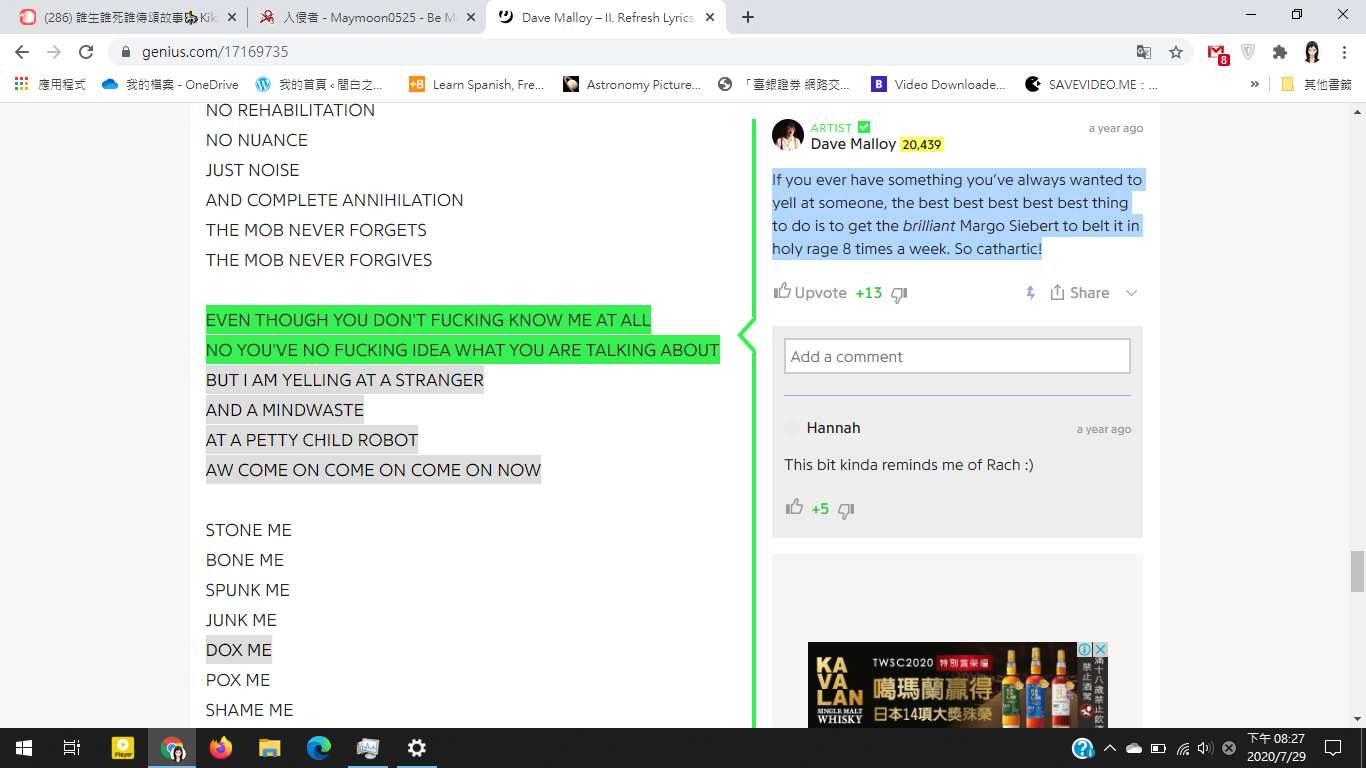Click the +13 vote count
1366x768 pixels.
point(869,293)
